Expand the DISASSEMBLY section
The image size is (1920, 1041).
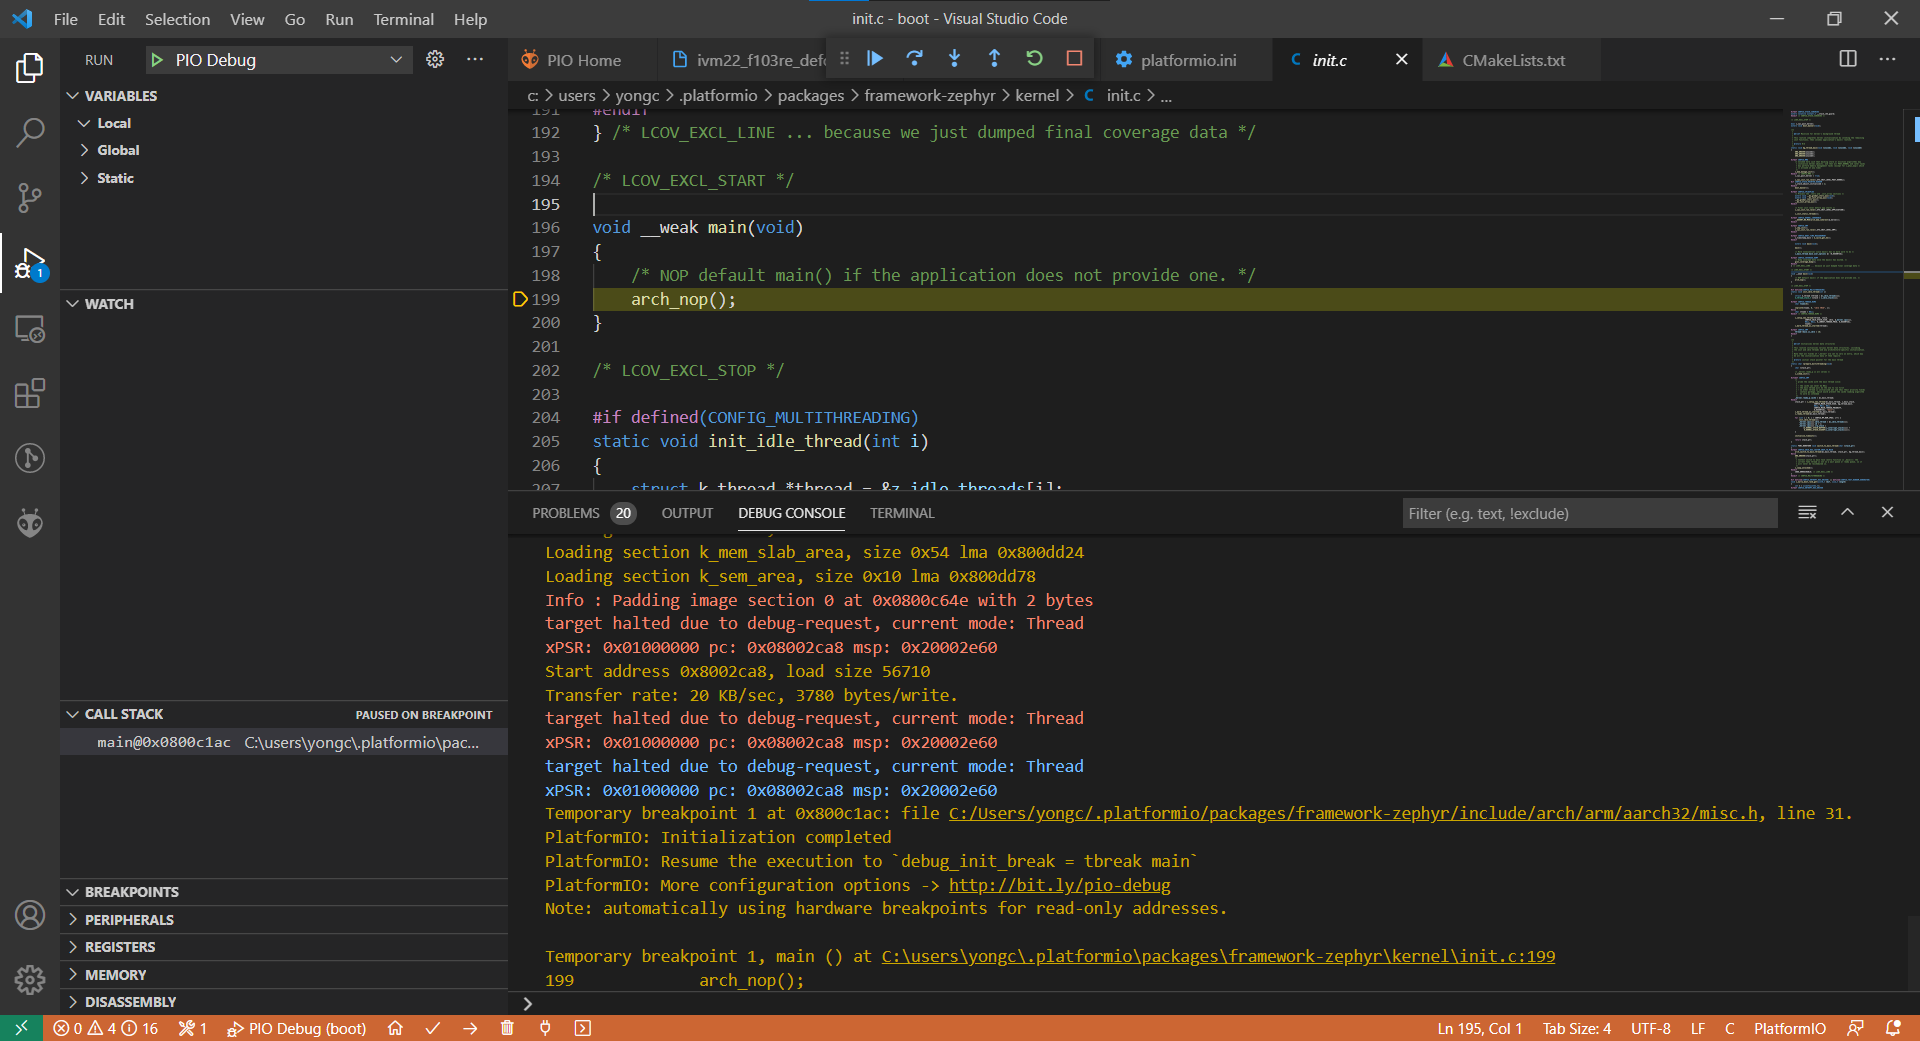73,1002
